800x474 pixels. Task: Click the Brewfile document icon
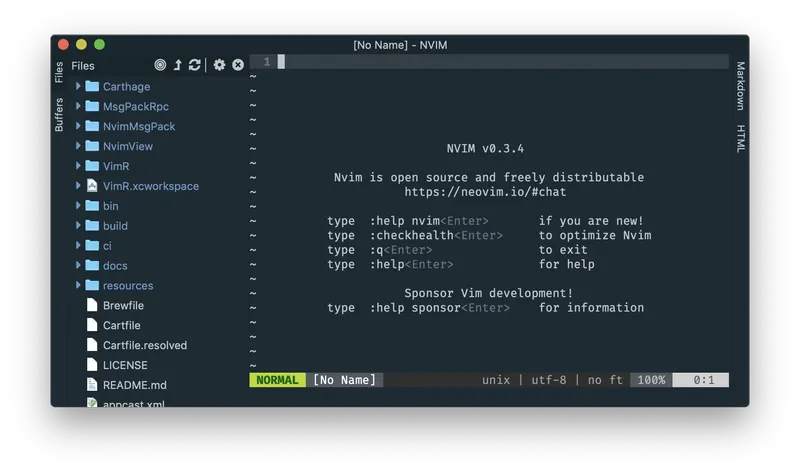92,305
